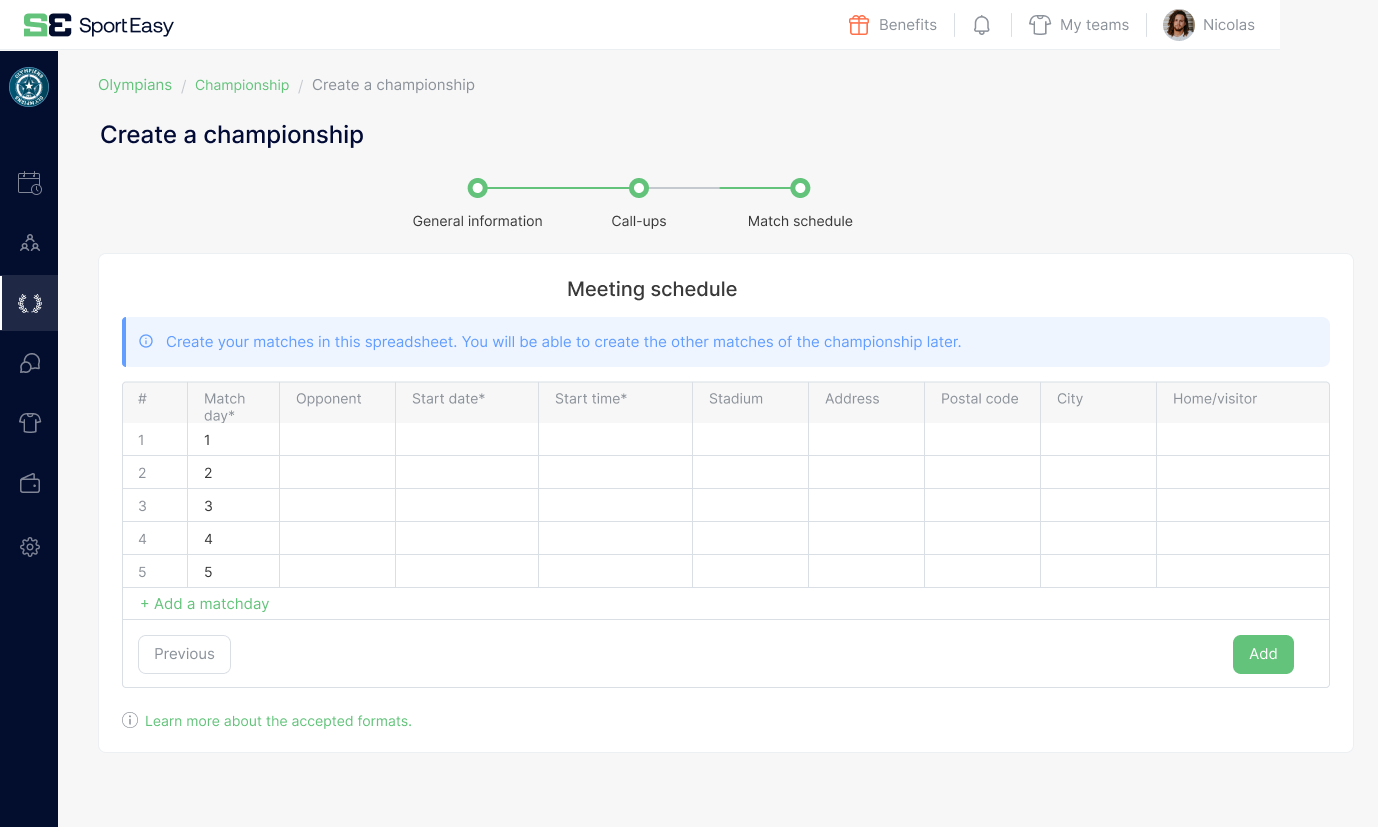This screenshot has height=827, width=1378.
Task: Click the Home/visitor column header
Action: (1243, 403)
